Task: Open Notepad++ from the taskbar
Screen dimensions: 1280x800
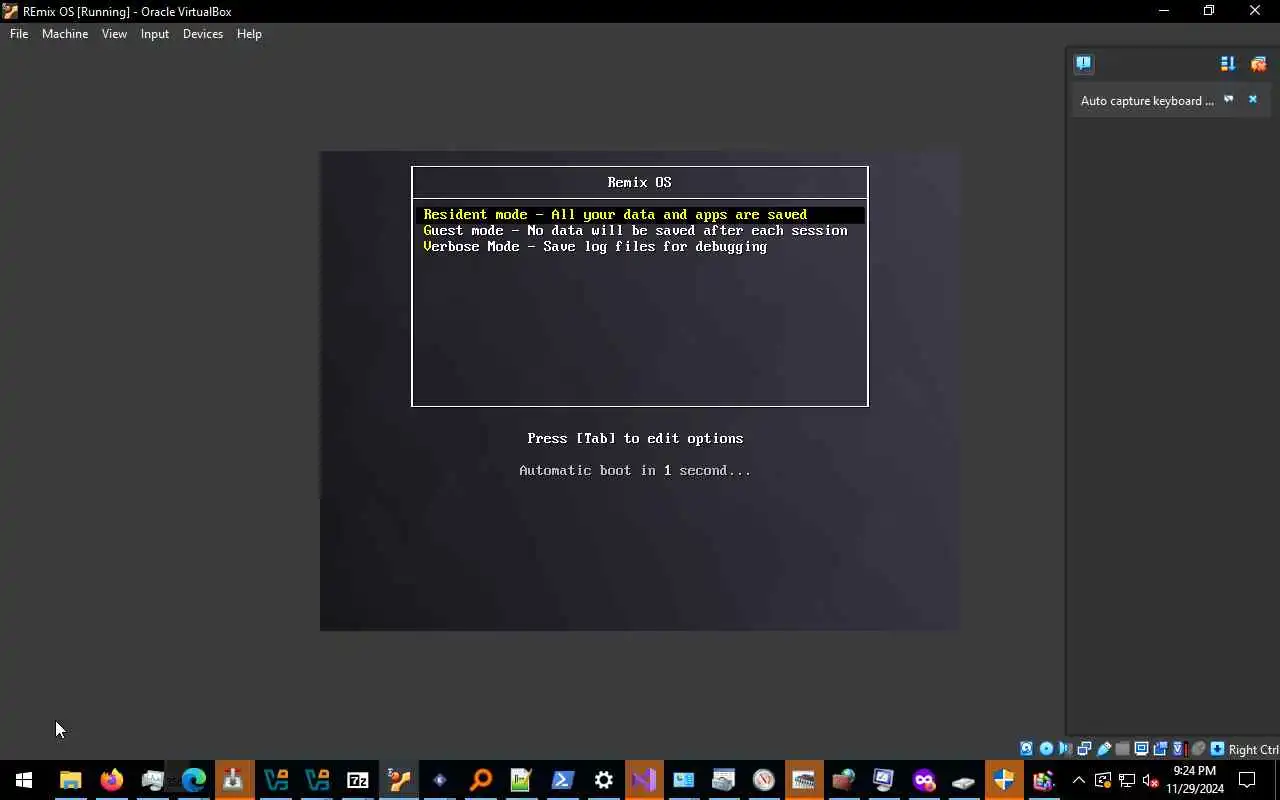Action: click(x=521, y=780)
